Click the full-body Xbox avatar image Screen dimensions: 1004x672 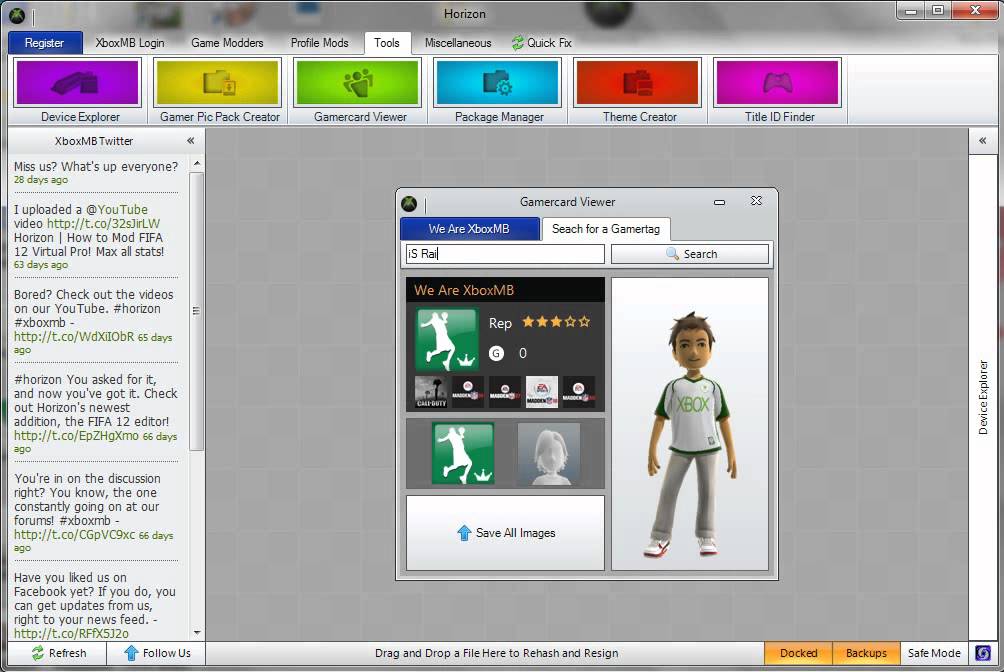(690, 433)
